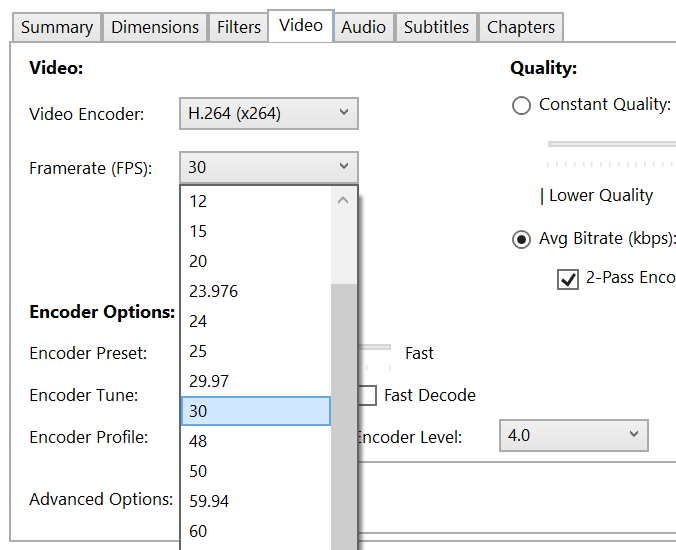The height and width of the screenshot is (550, 676).
Task: Open the Chapters tab
Action: pyautogui.click(x=521, y=27)
